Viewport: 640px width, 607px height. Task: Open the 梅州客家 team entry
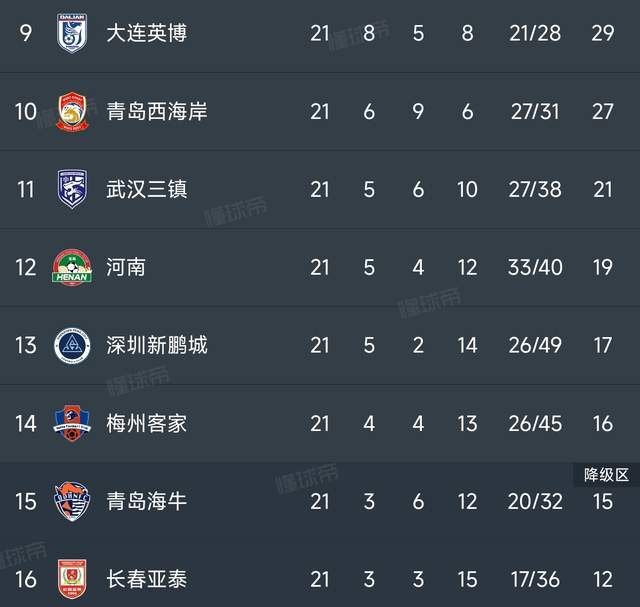tap(146, 423)
